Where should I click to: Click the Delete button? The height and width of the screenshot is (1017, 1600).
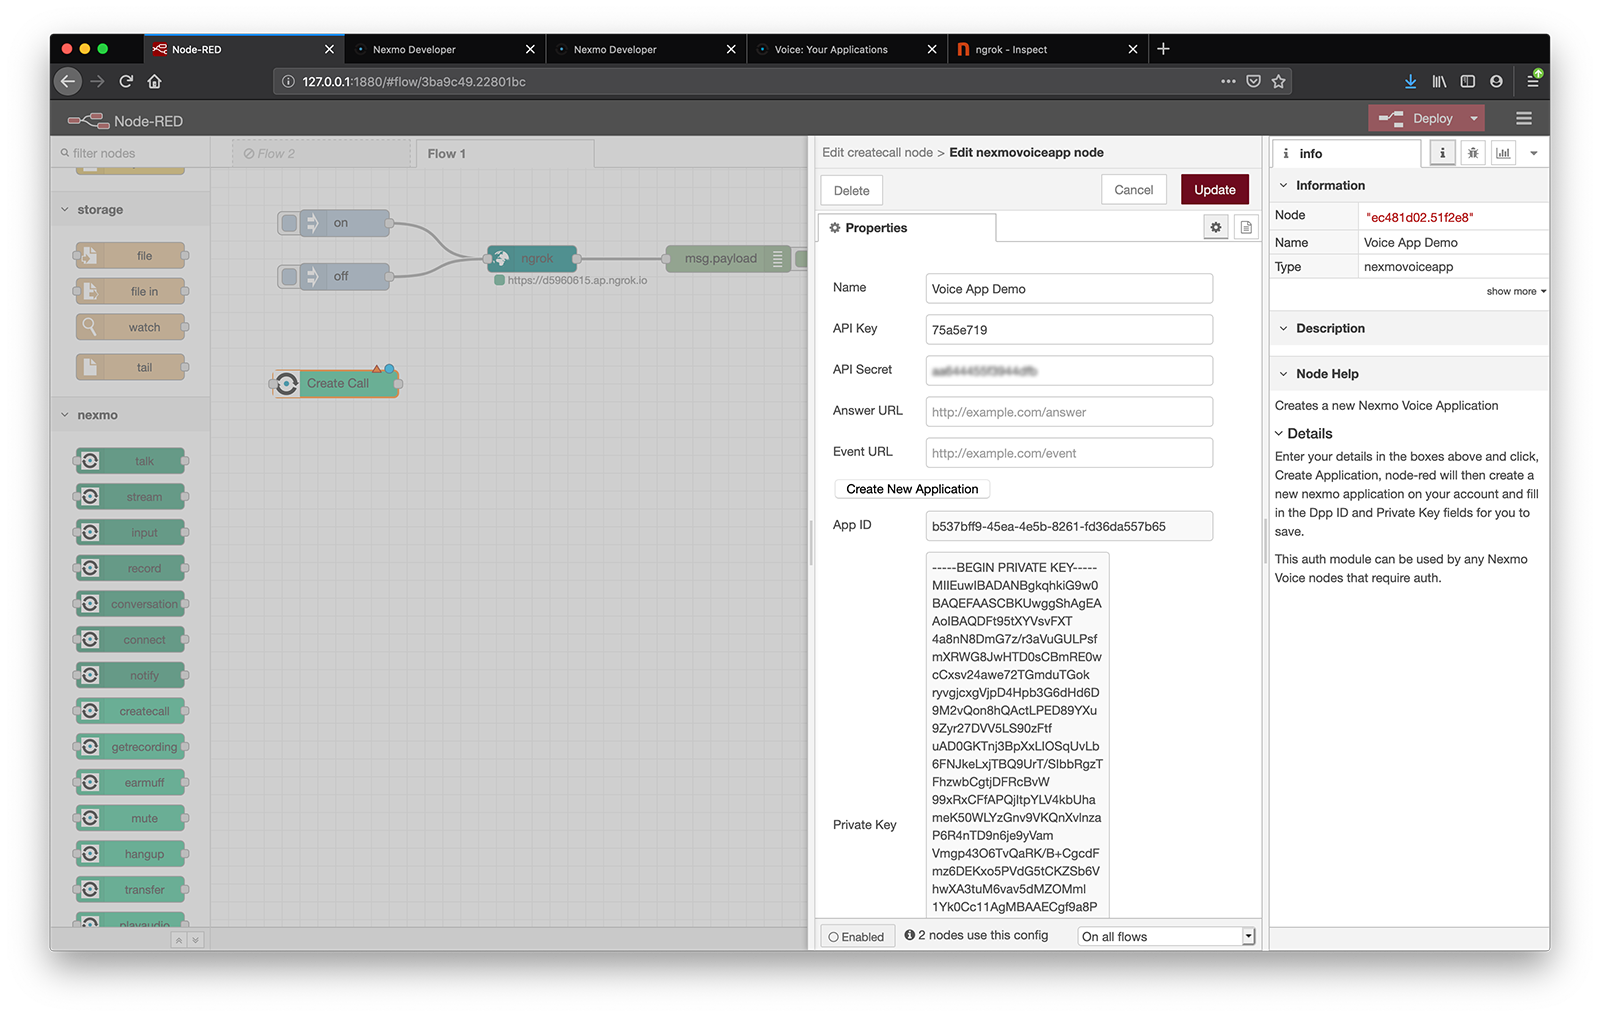point(852,191)
